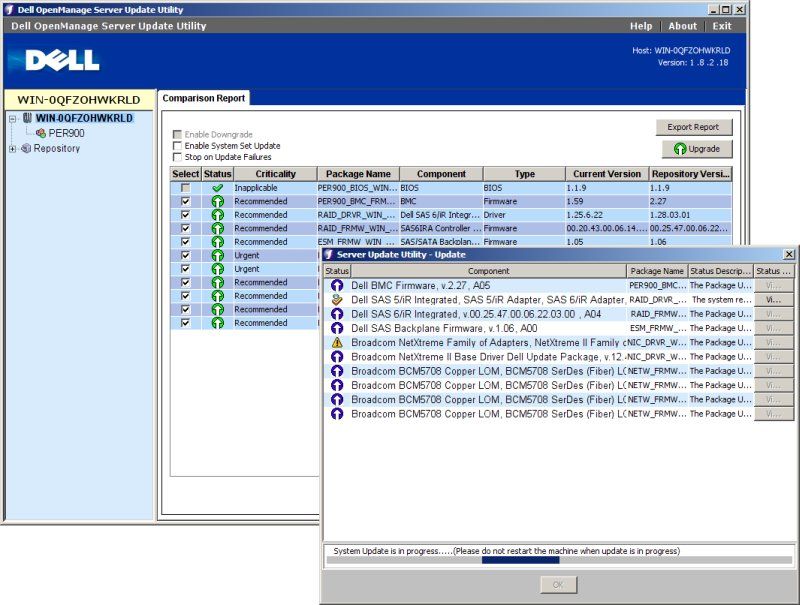Expand the Repository tree node
Viewport: 800px width, 605px height.
(13, 149)
